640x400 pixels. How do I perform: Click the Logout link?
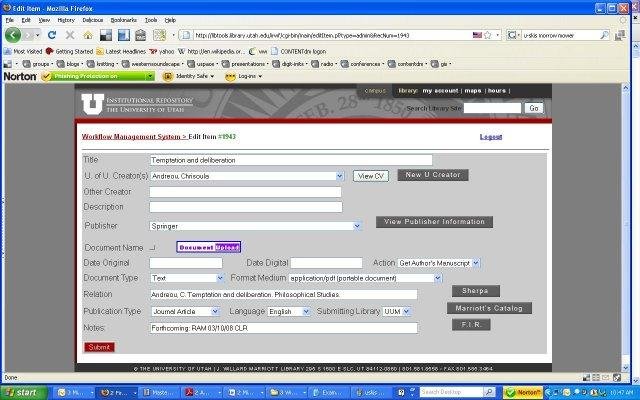pos(491,137)
